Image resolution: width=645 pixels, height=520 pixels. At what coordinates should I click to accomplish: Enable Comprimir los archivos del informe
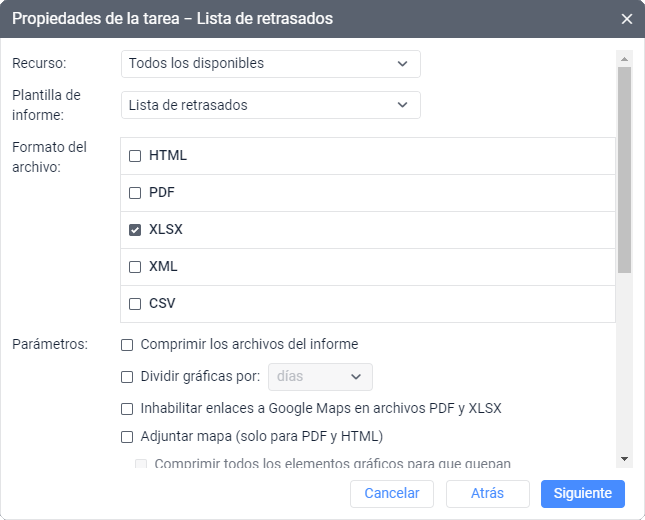(127, 345)
